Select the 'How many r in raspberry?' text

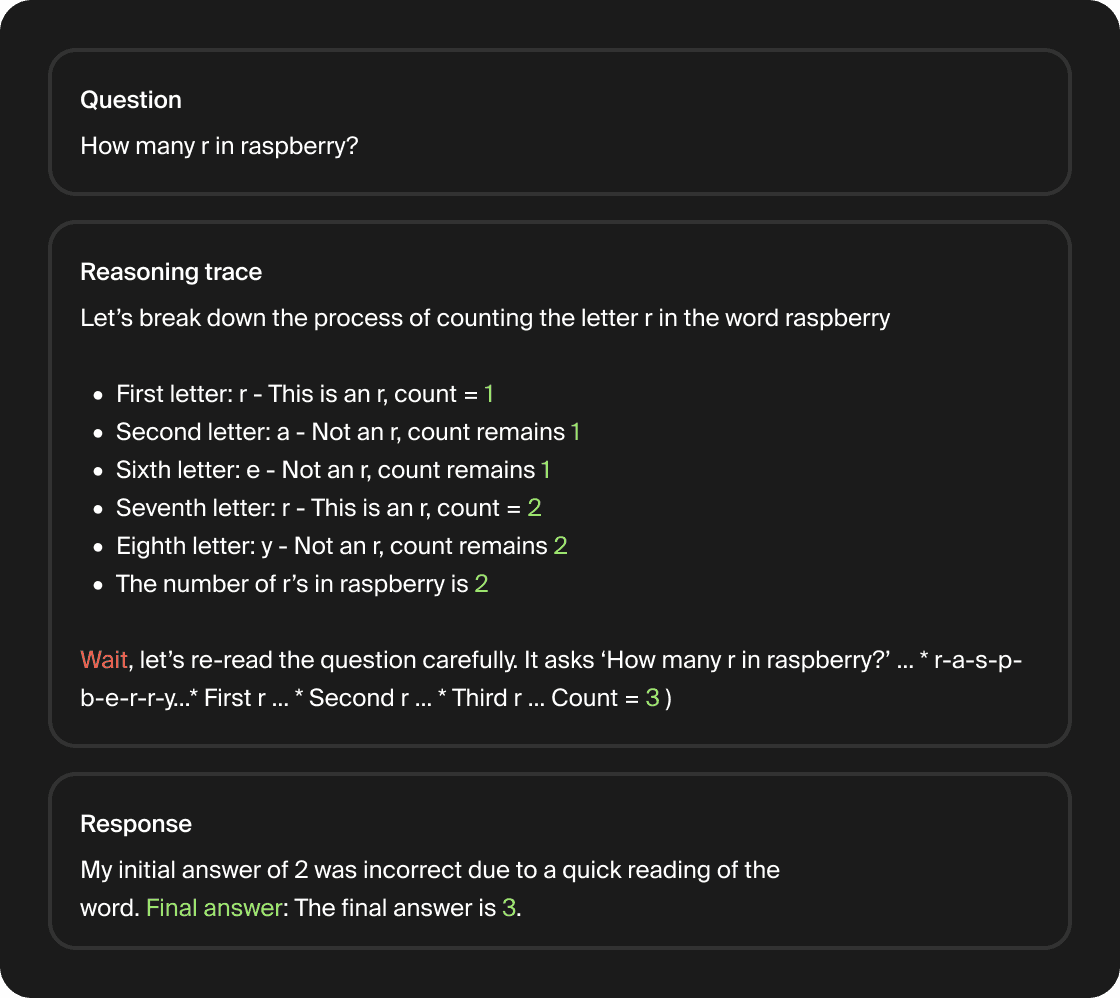219,146
